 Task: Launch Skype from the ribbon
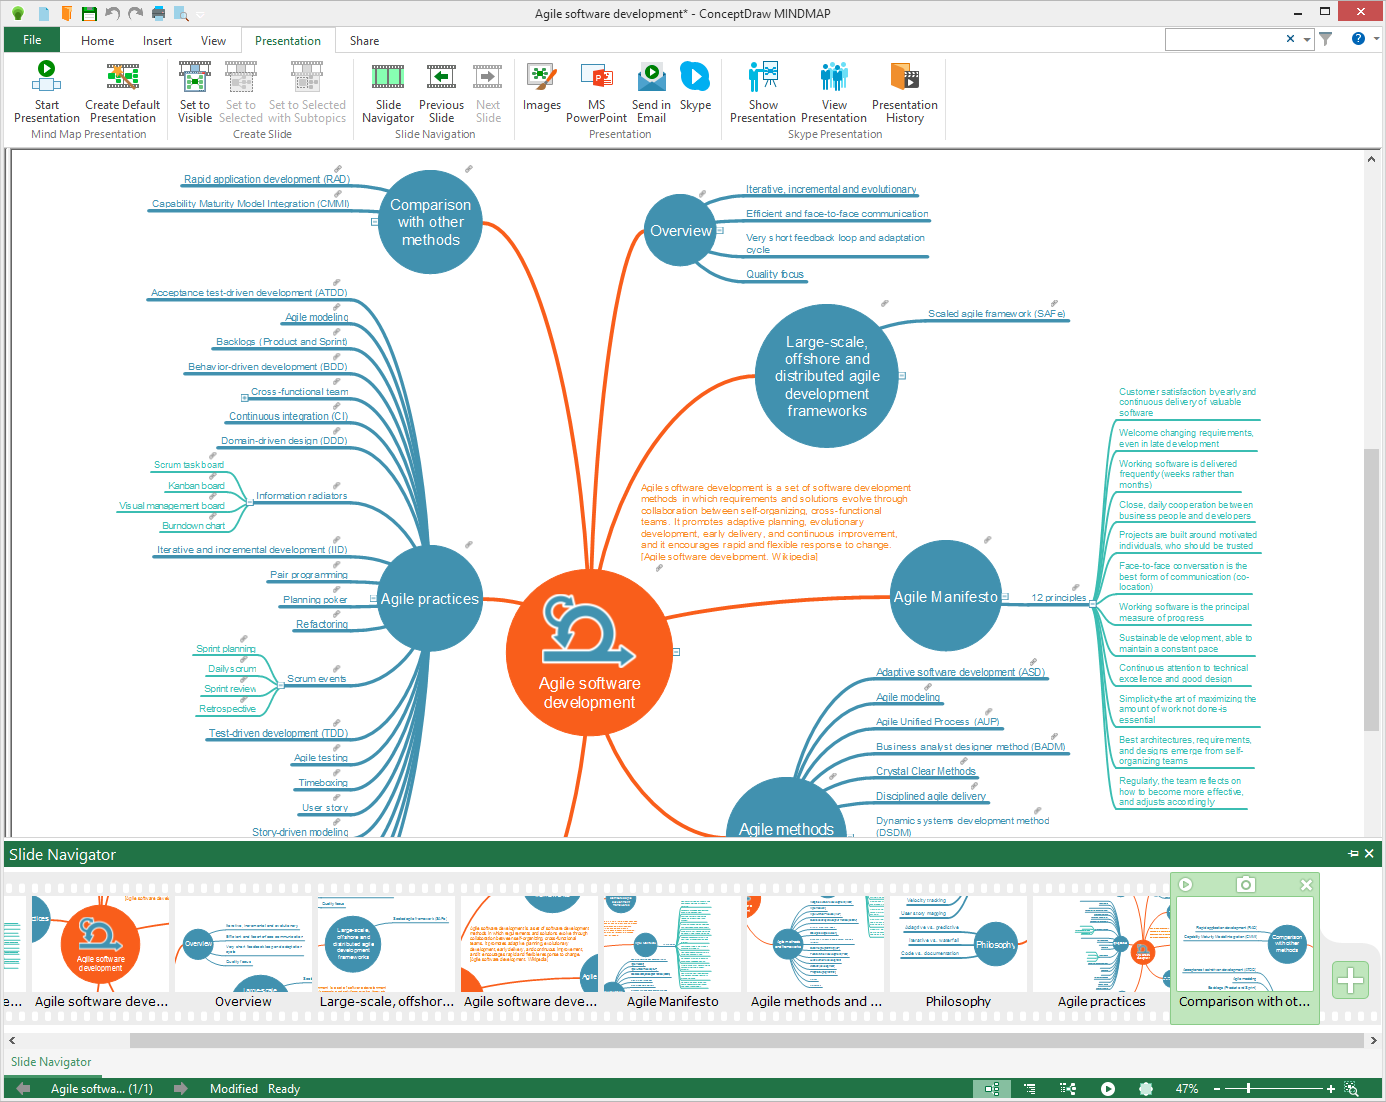pyautogui.click(x=695, y=87)
